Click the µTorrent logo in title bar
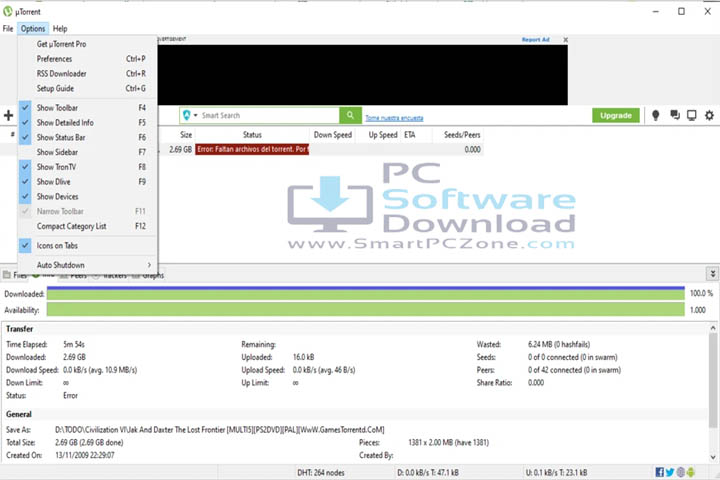This screenshot has height=480, width=720. click(x=8, y=11)
